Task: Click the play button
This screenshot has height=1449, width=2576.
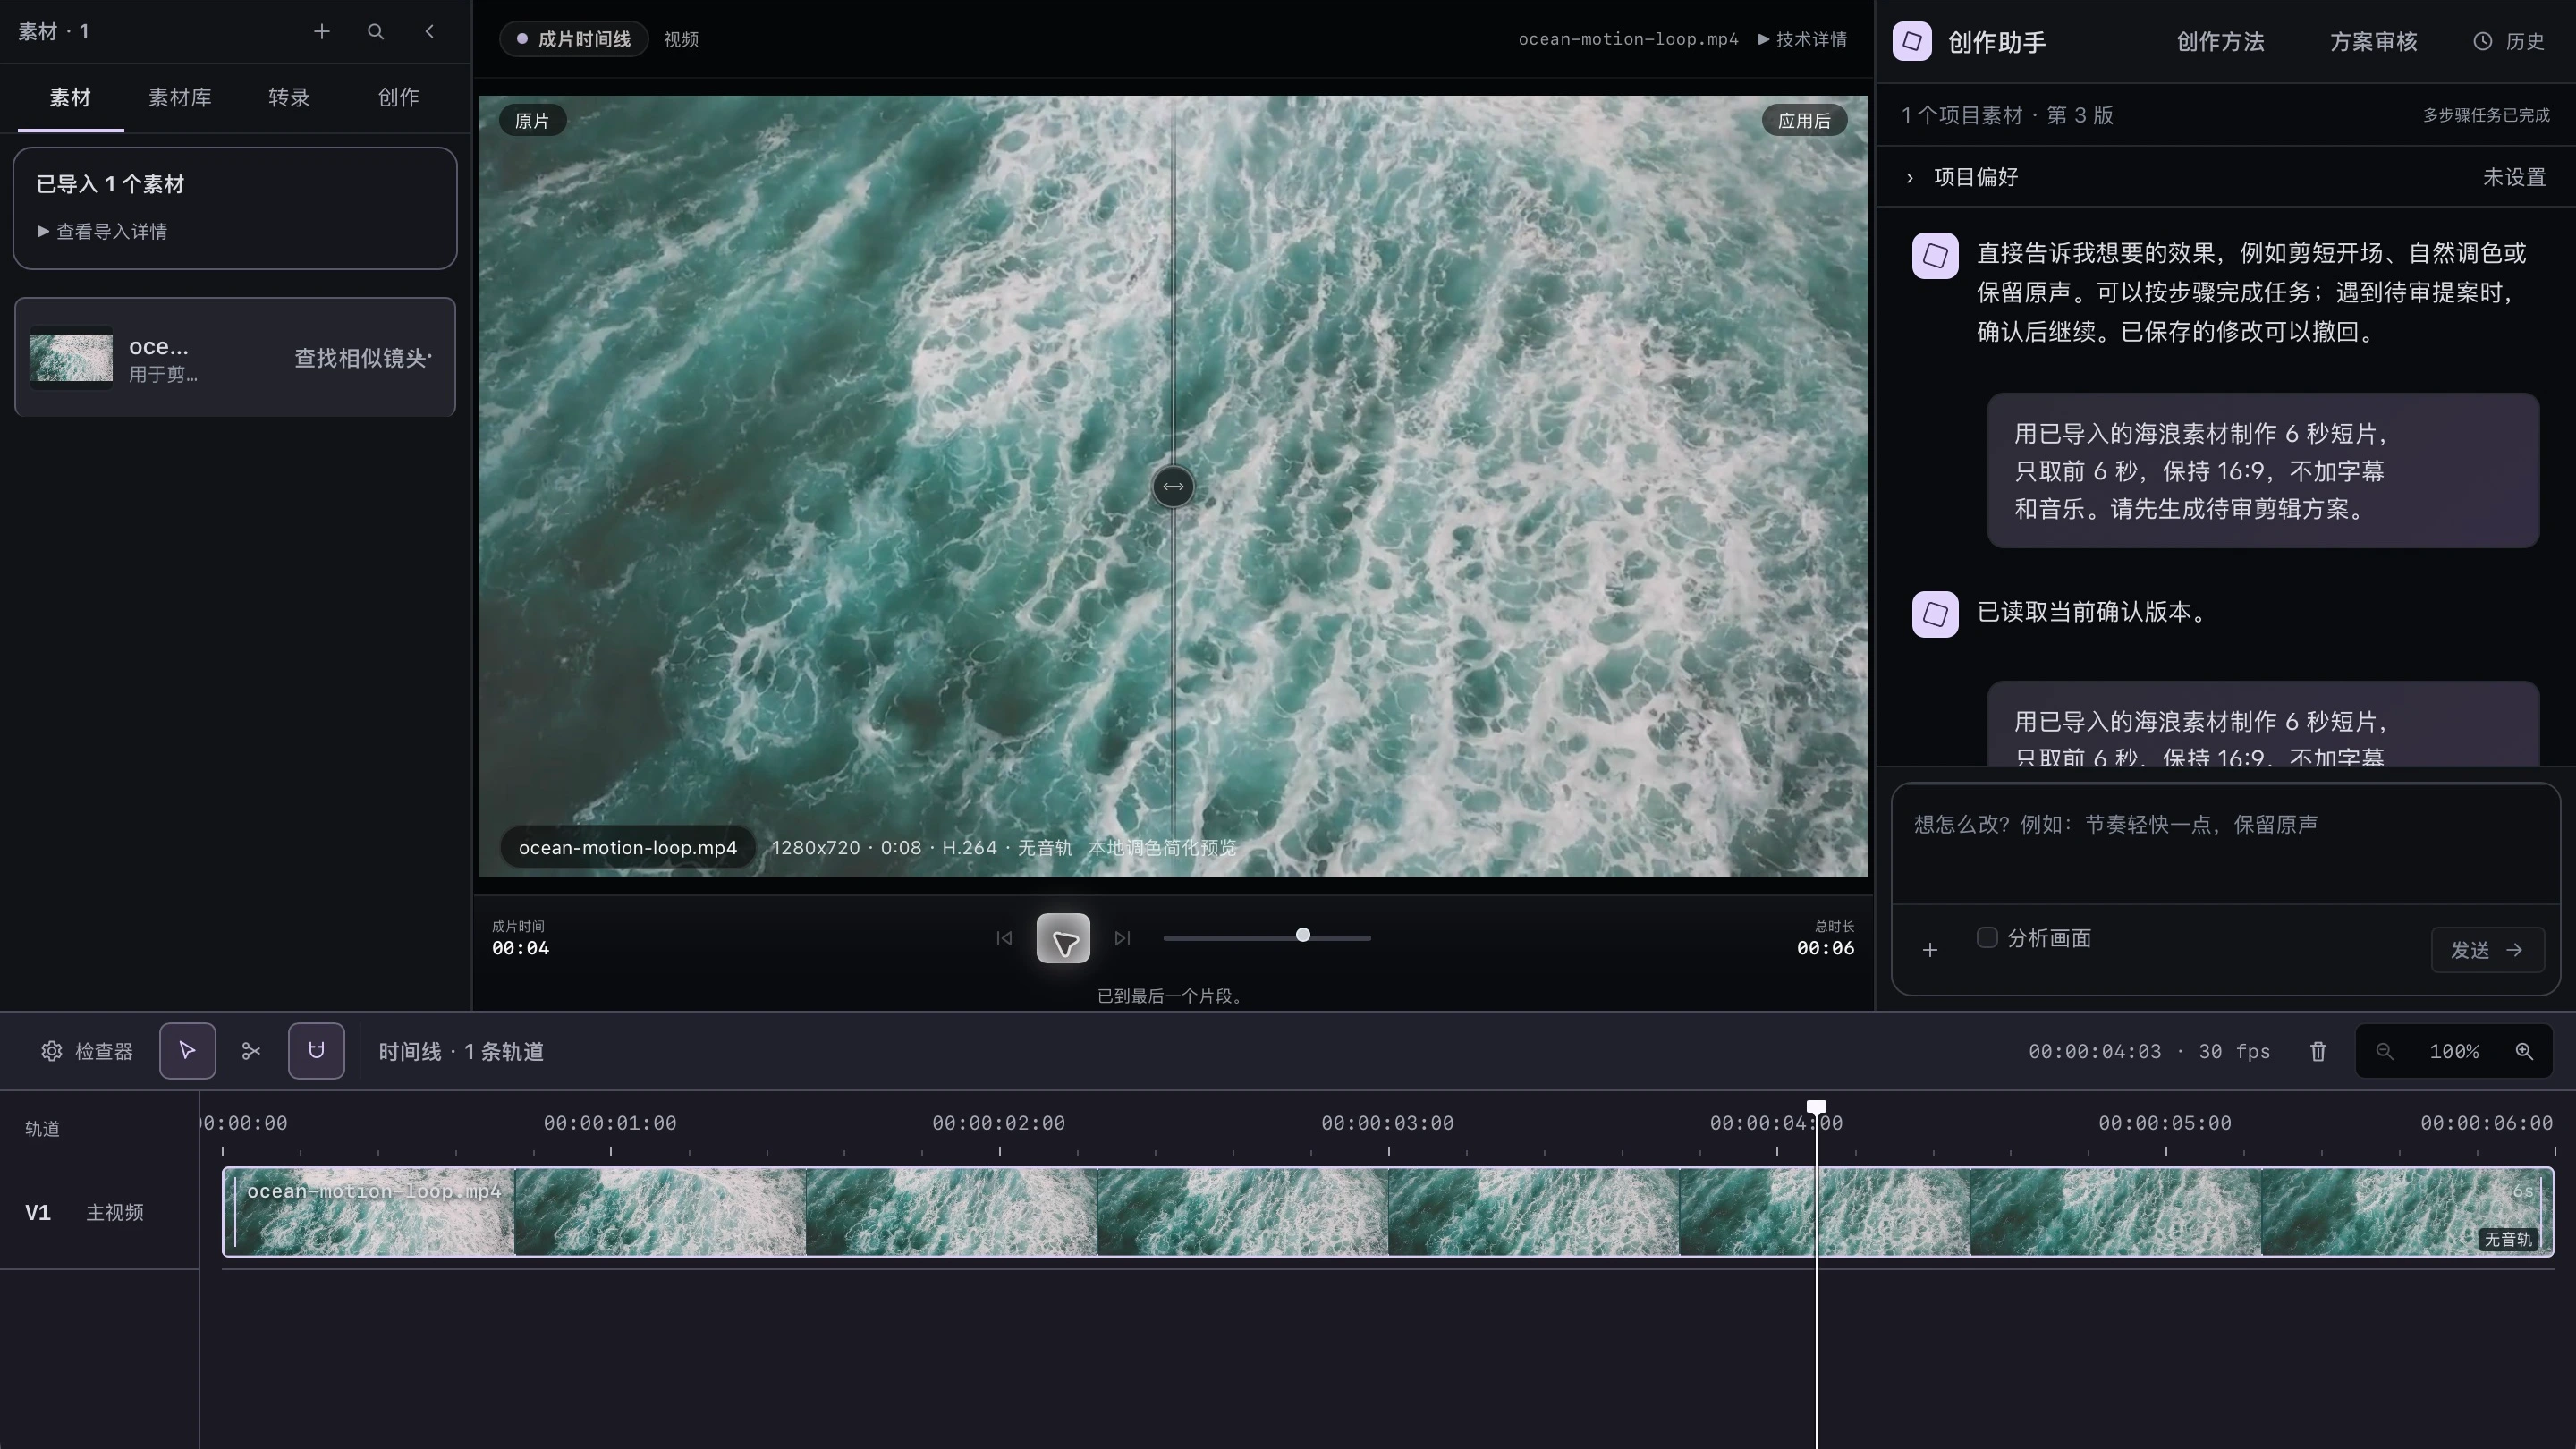Action: click(1063, 938)
